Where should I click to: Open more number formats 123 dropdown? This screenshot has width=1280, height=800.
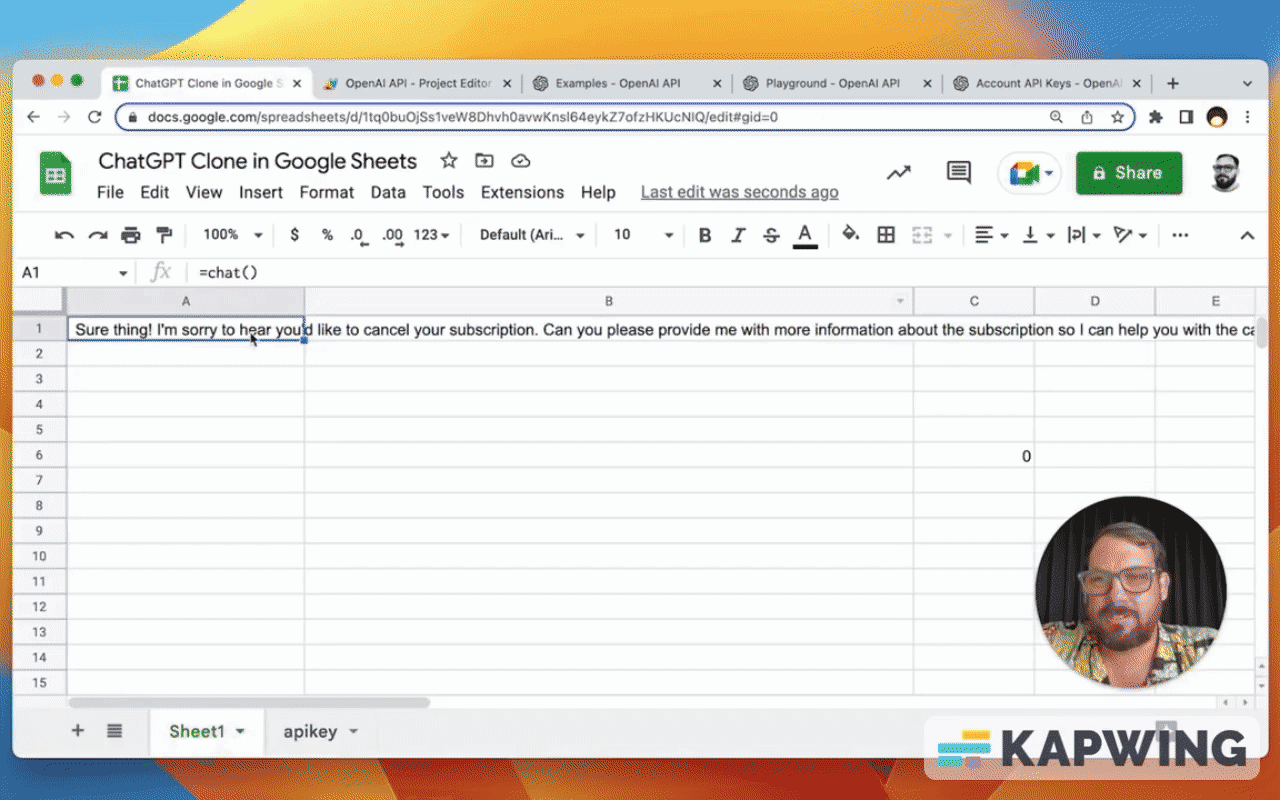click(x=431, y=235)
